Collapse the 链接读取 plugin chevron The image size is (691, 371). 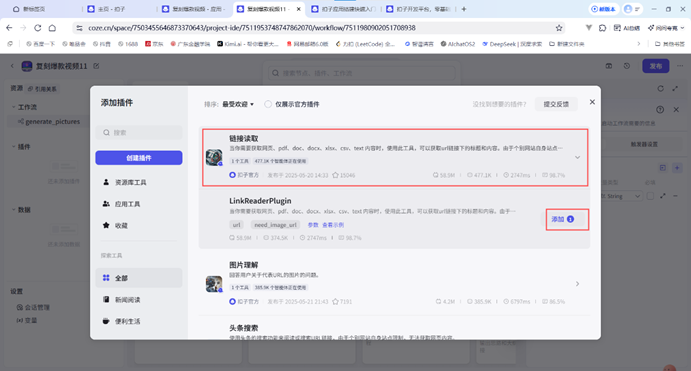coord(577,157)
